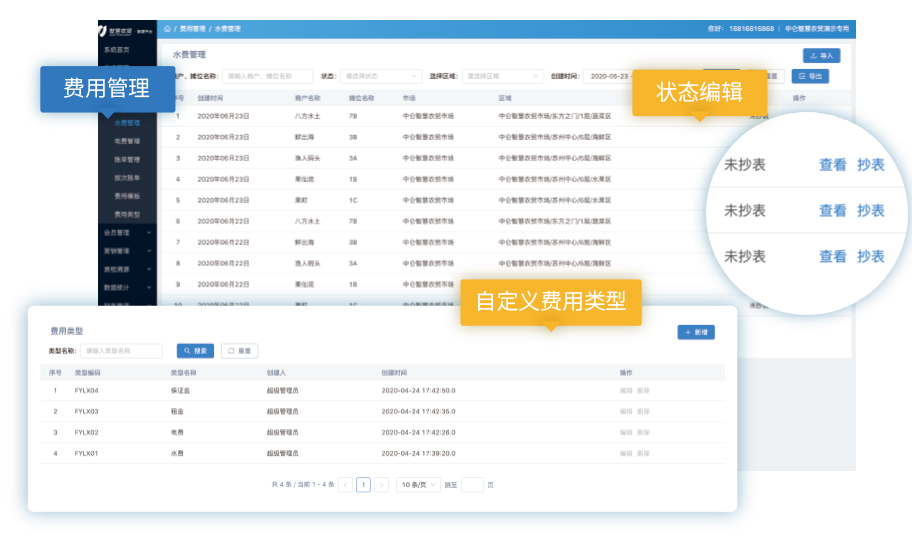Open the 选择区域 area dropdown filter
This screenshot has height=544, width=912.
click(502, 76)
